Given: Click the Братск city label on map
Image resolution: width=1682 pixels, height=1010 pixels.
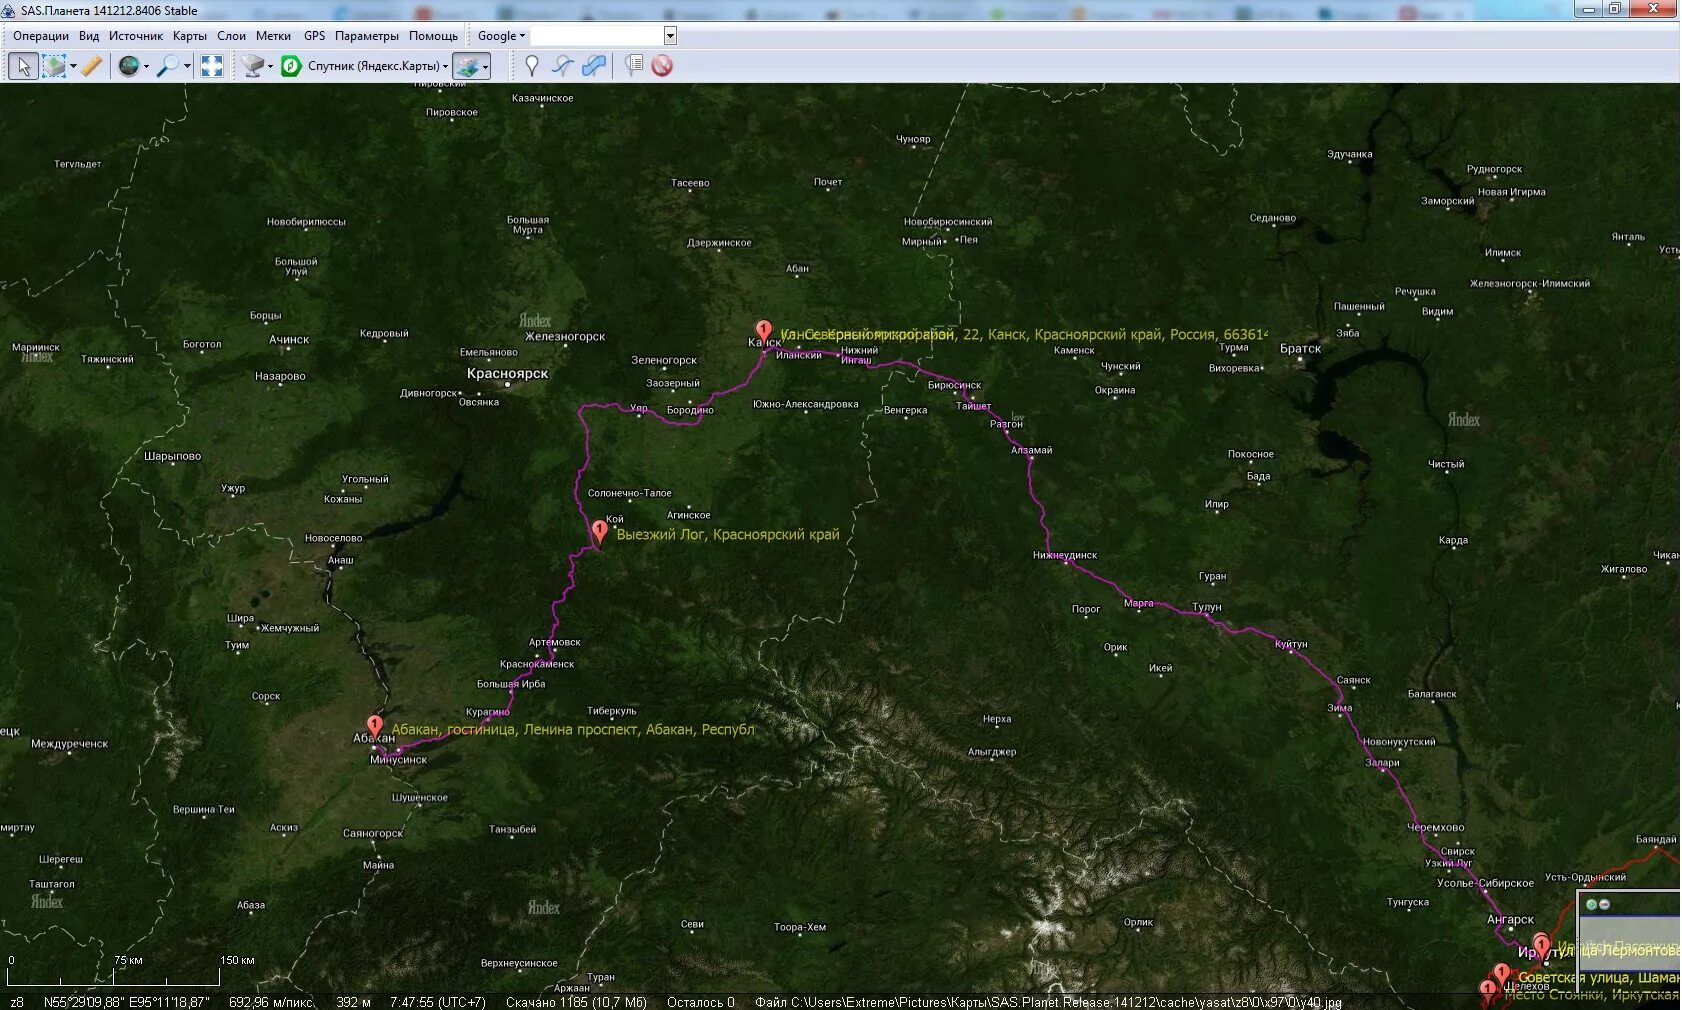Looking at the screenshot, I should tap(1300, 349).
